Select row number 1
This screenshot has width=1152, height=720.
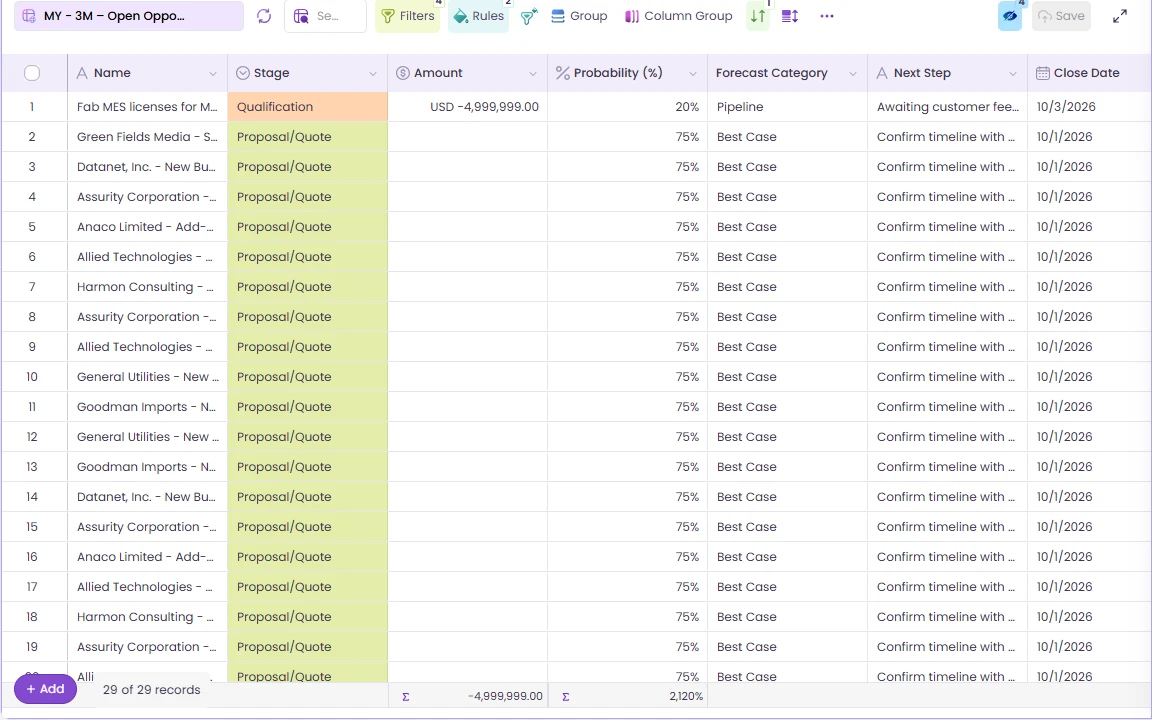coord(32,107)
